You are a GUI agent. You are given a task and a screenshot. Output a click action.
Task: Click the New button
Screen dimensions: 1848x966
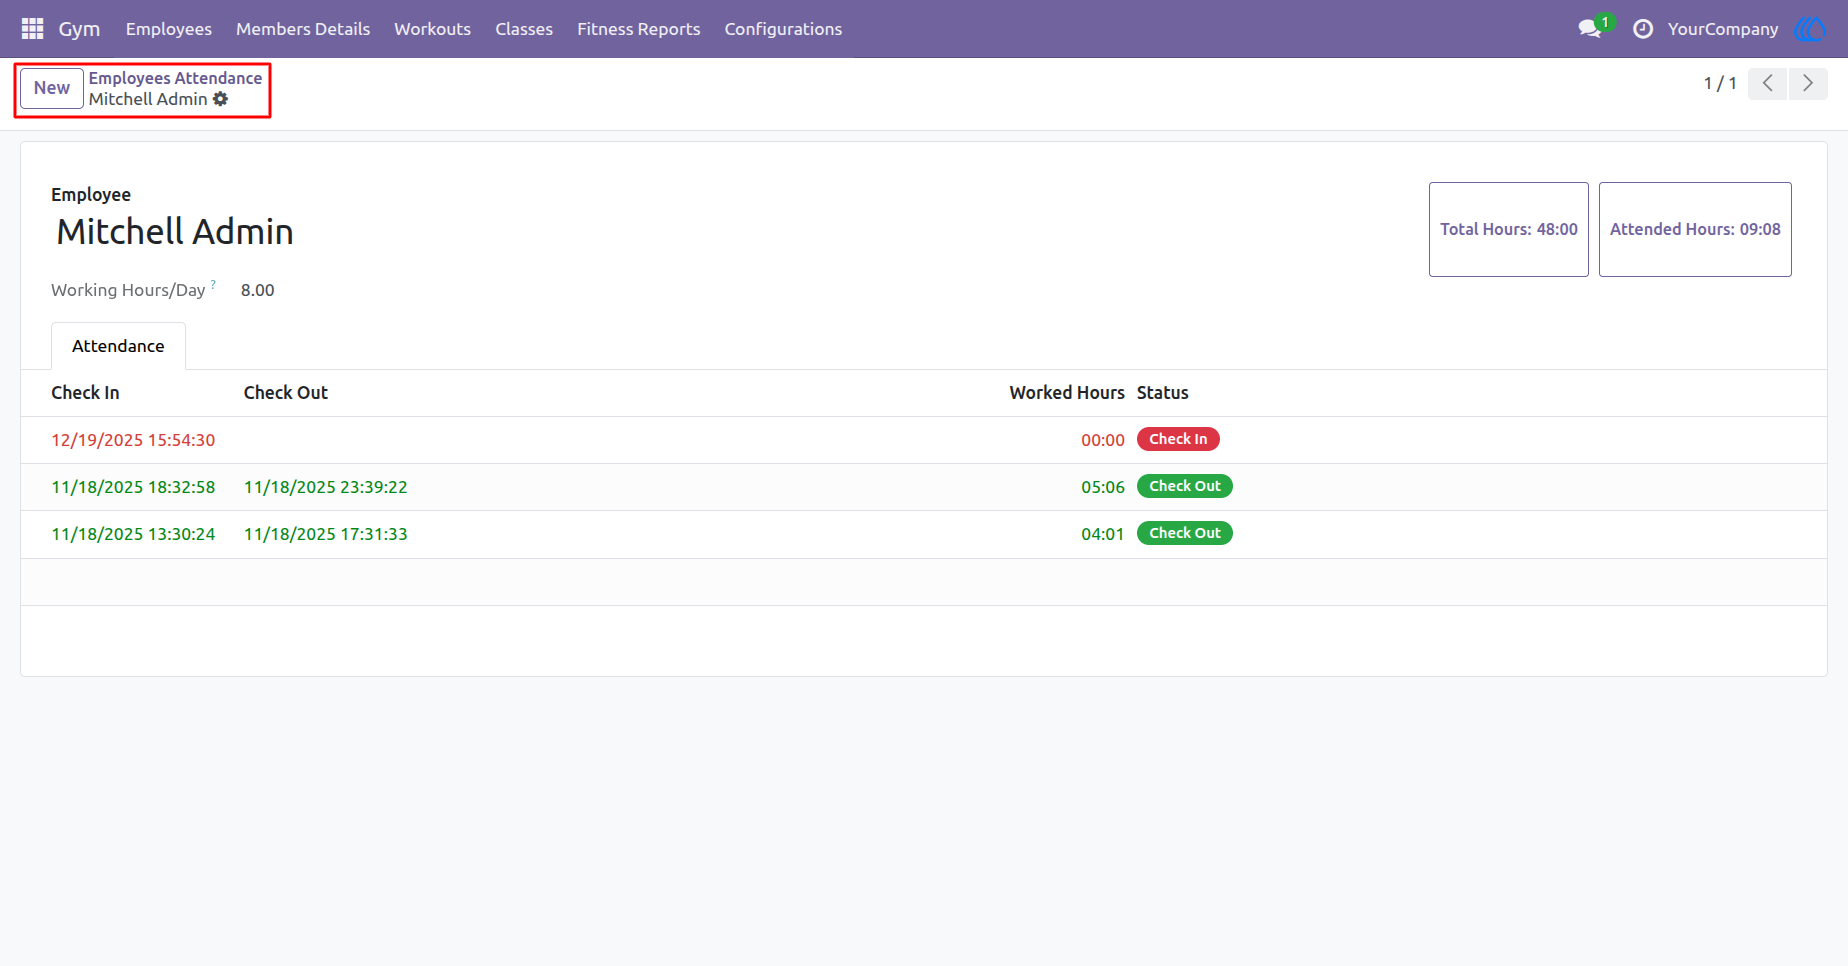(52, 88)
